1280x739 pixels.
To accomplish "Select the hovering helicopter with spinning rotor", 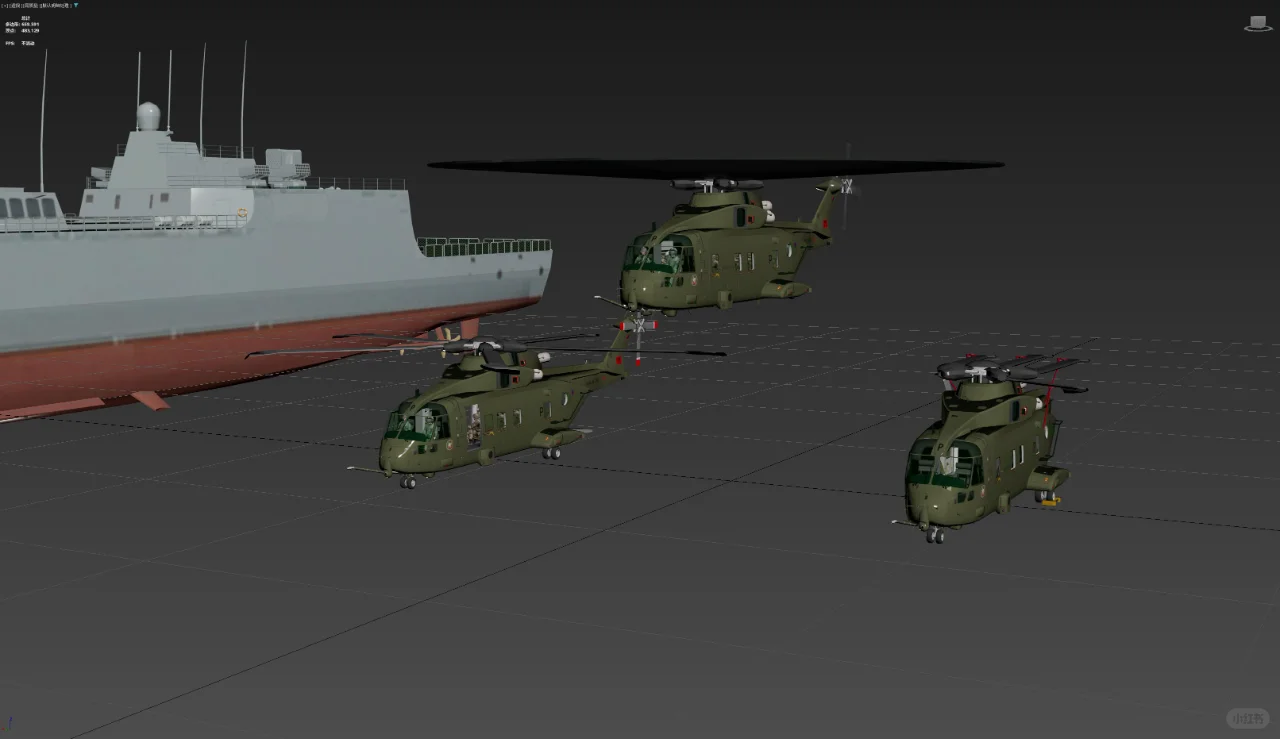I will pos(730,260).
